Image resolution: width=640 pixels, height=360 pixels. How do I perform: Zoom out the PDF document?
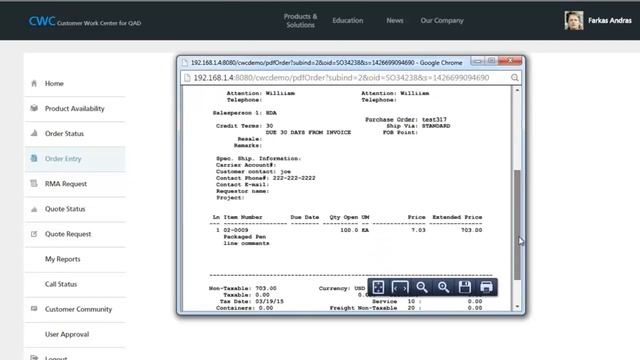422,287
